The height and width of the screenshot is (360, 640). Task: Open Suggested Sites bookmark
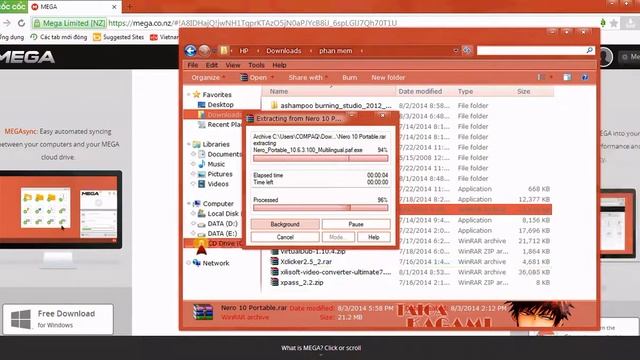[x=118, y=37]
